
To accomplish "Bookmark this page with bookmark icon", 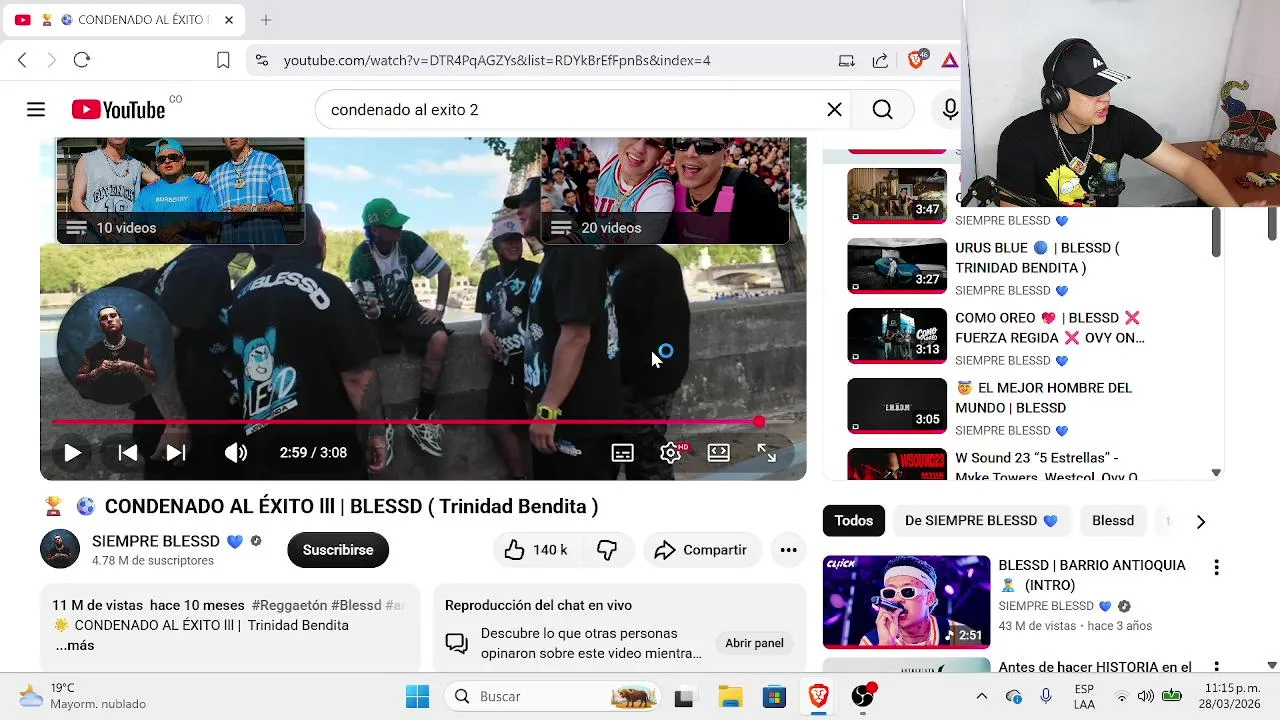I will click(x=223, y=60).
